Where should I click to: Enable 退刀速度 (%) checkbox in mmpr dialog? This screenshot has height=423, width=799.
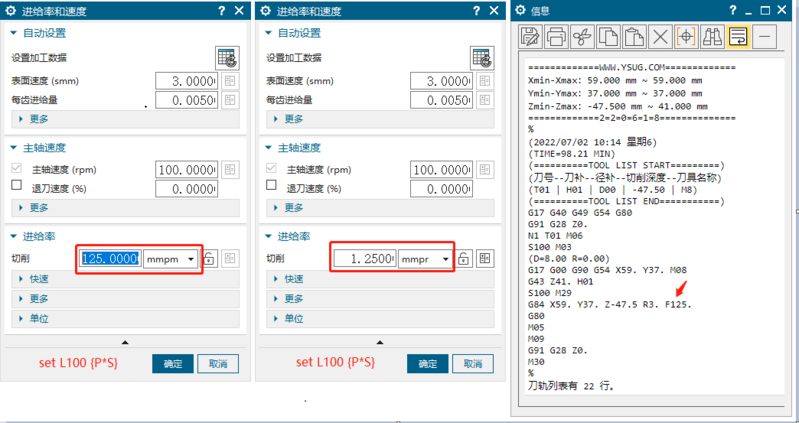point(272,184)
